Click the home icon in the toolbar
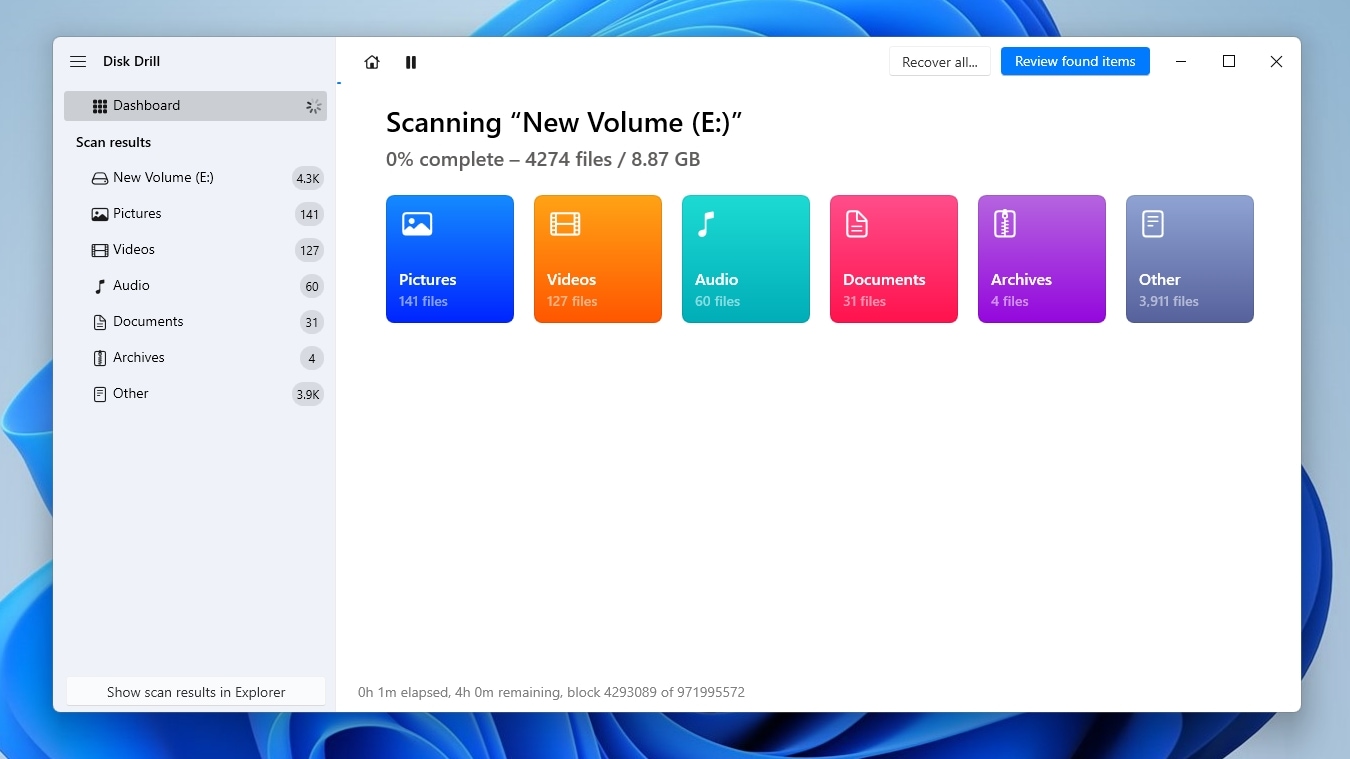Viewport: 1350px width, 759px height. tap(372, 61)
